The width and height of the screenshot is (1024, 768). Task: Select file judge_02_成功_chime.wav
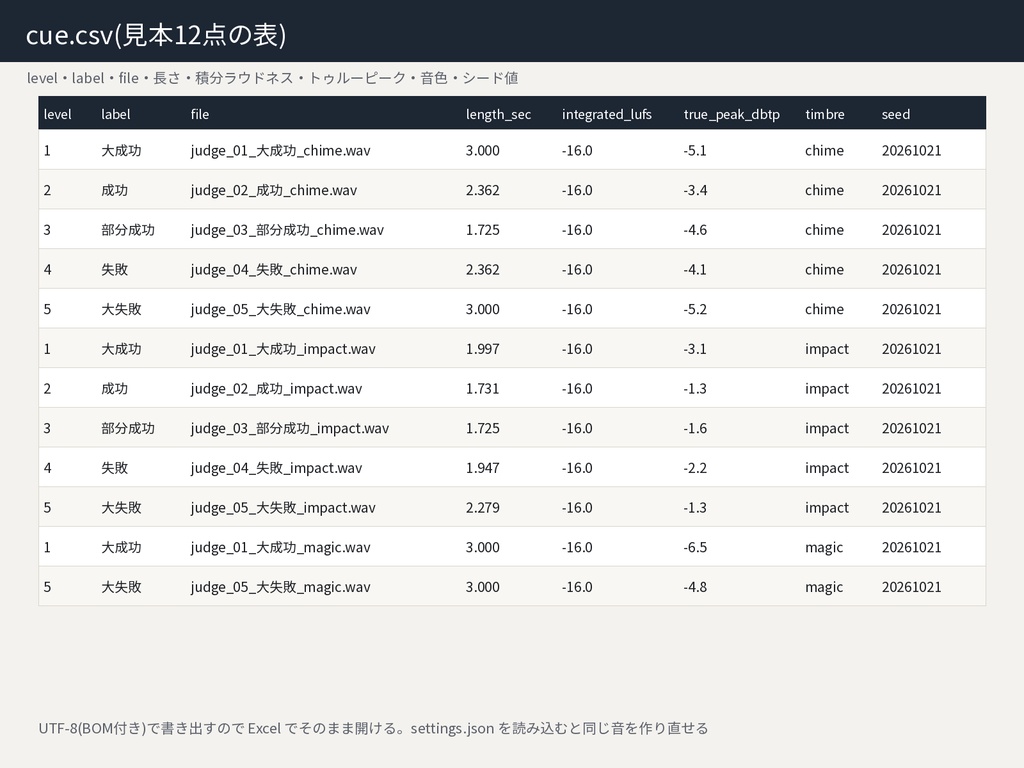274,191
